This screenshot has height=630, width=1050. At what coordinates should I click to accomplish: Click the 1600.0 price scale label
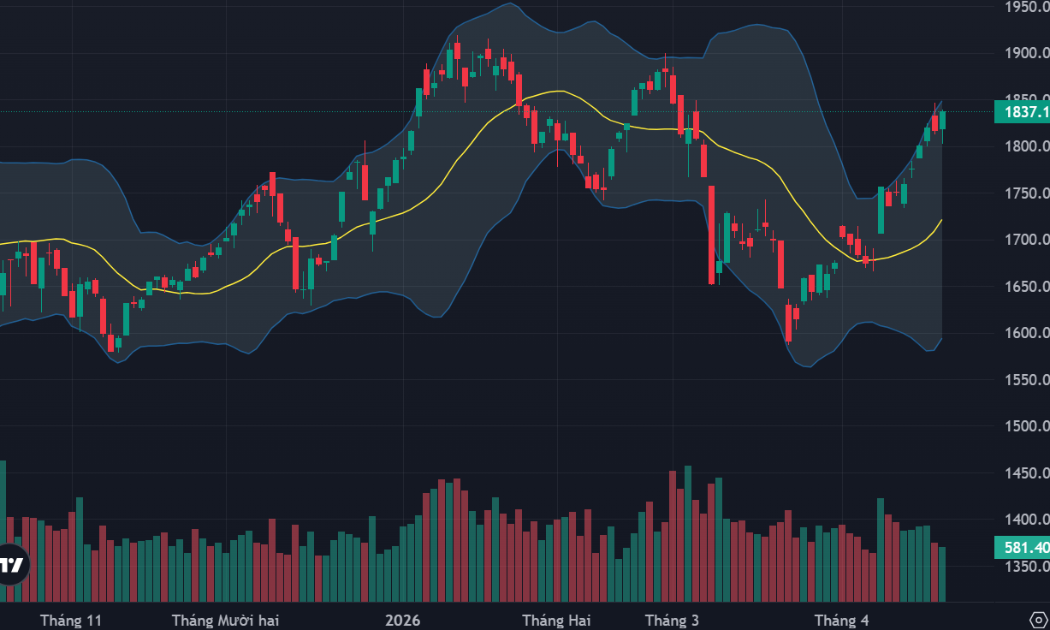[x=1027, y=333]
